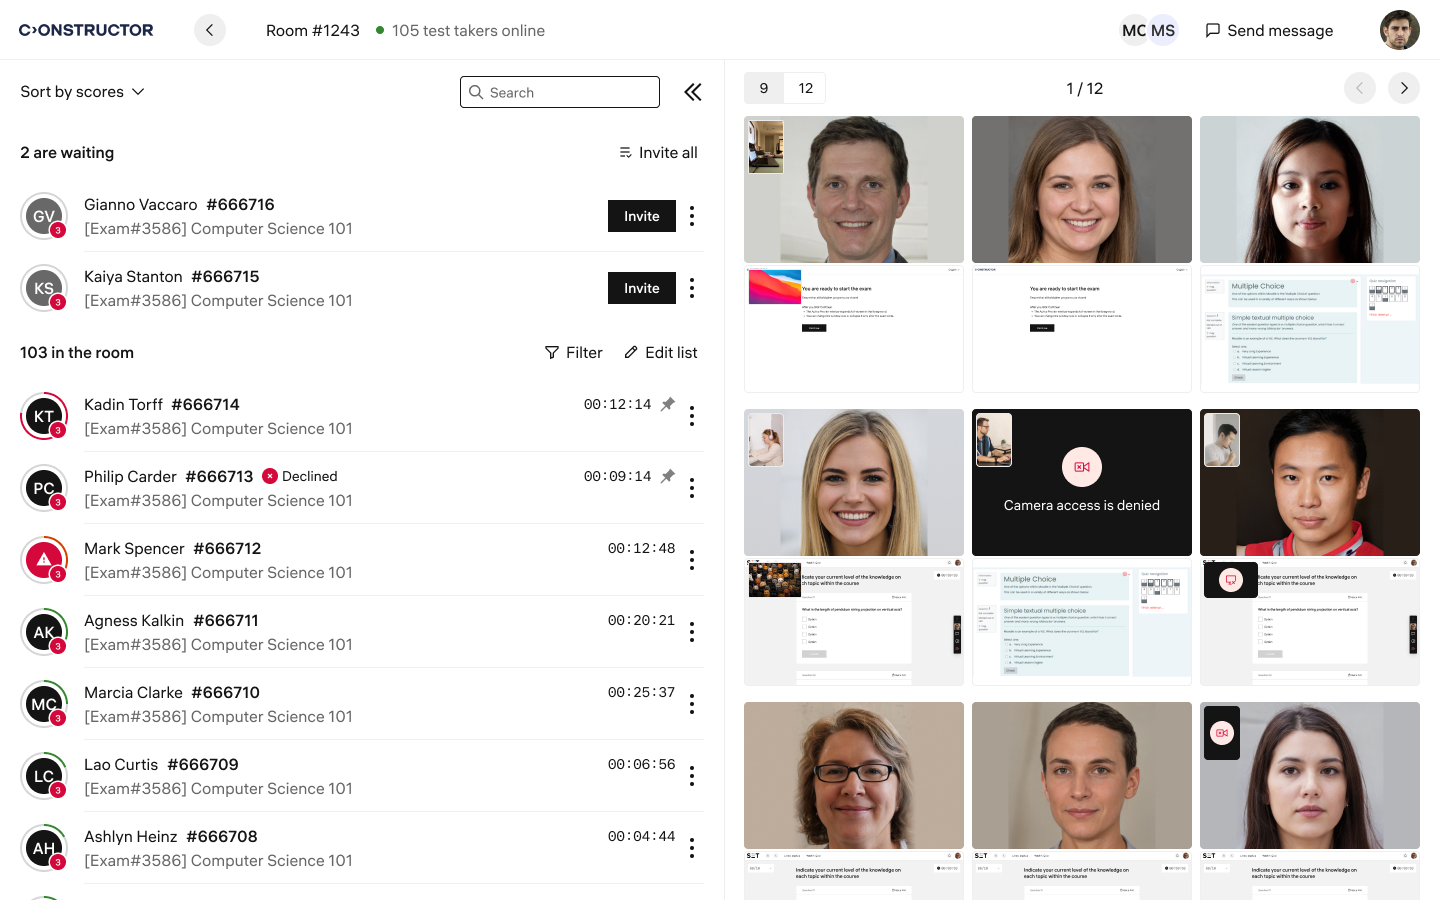Screen dimensions: 1440x900
Task: Click the magnifier icon in the search box
Action: pyautogui.click(x=476, y=92)
